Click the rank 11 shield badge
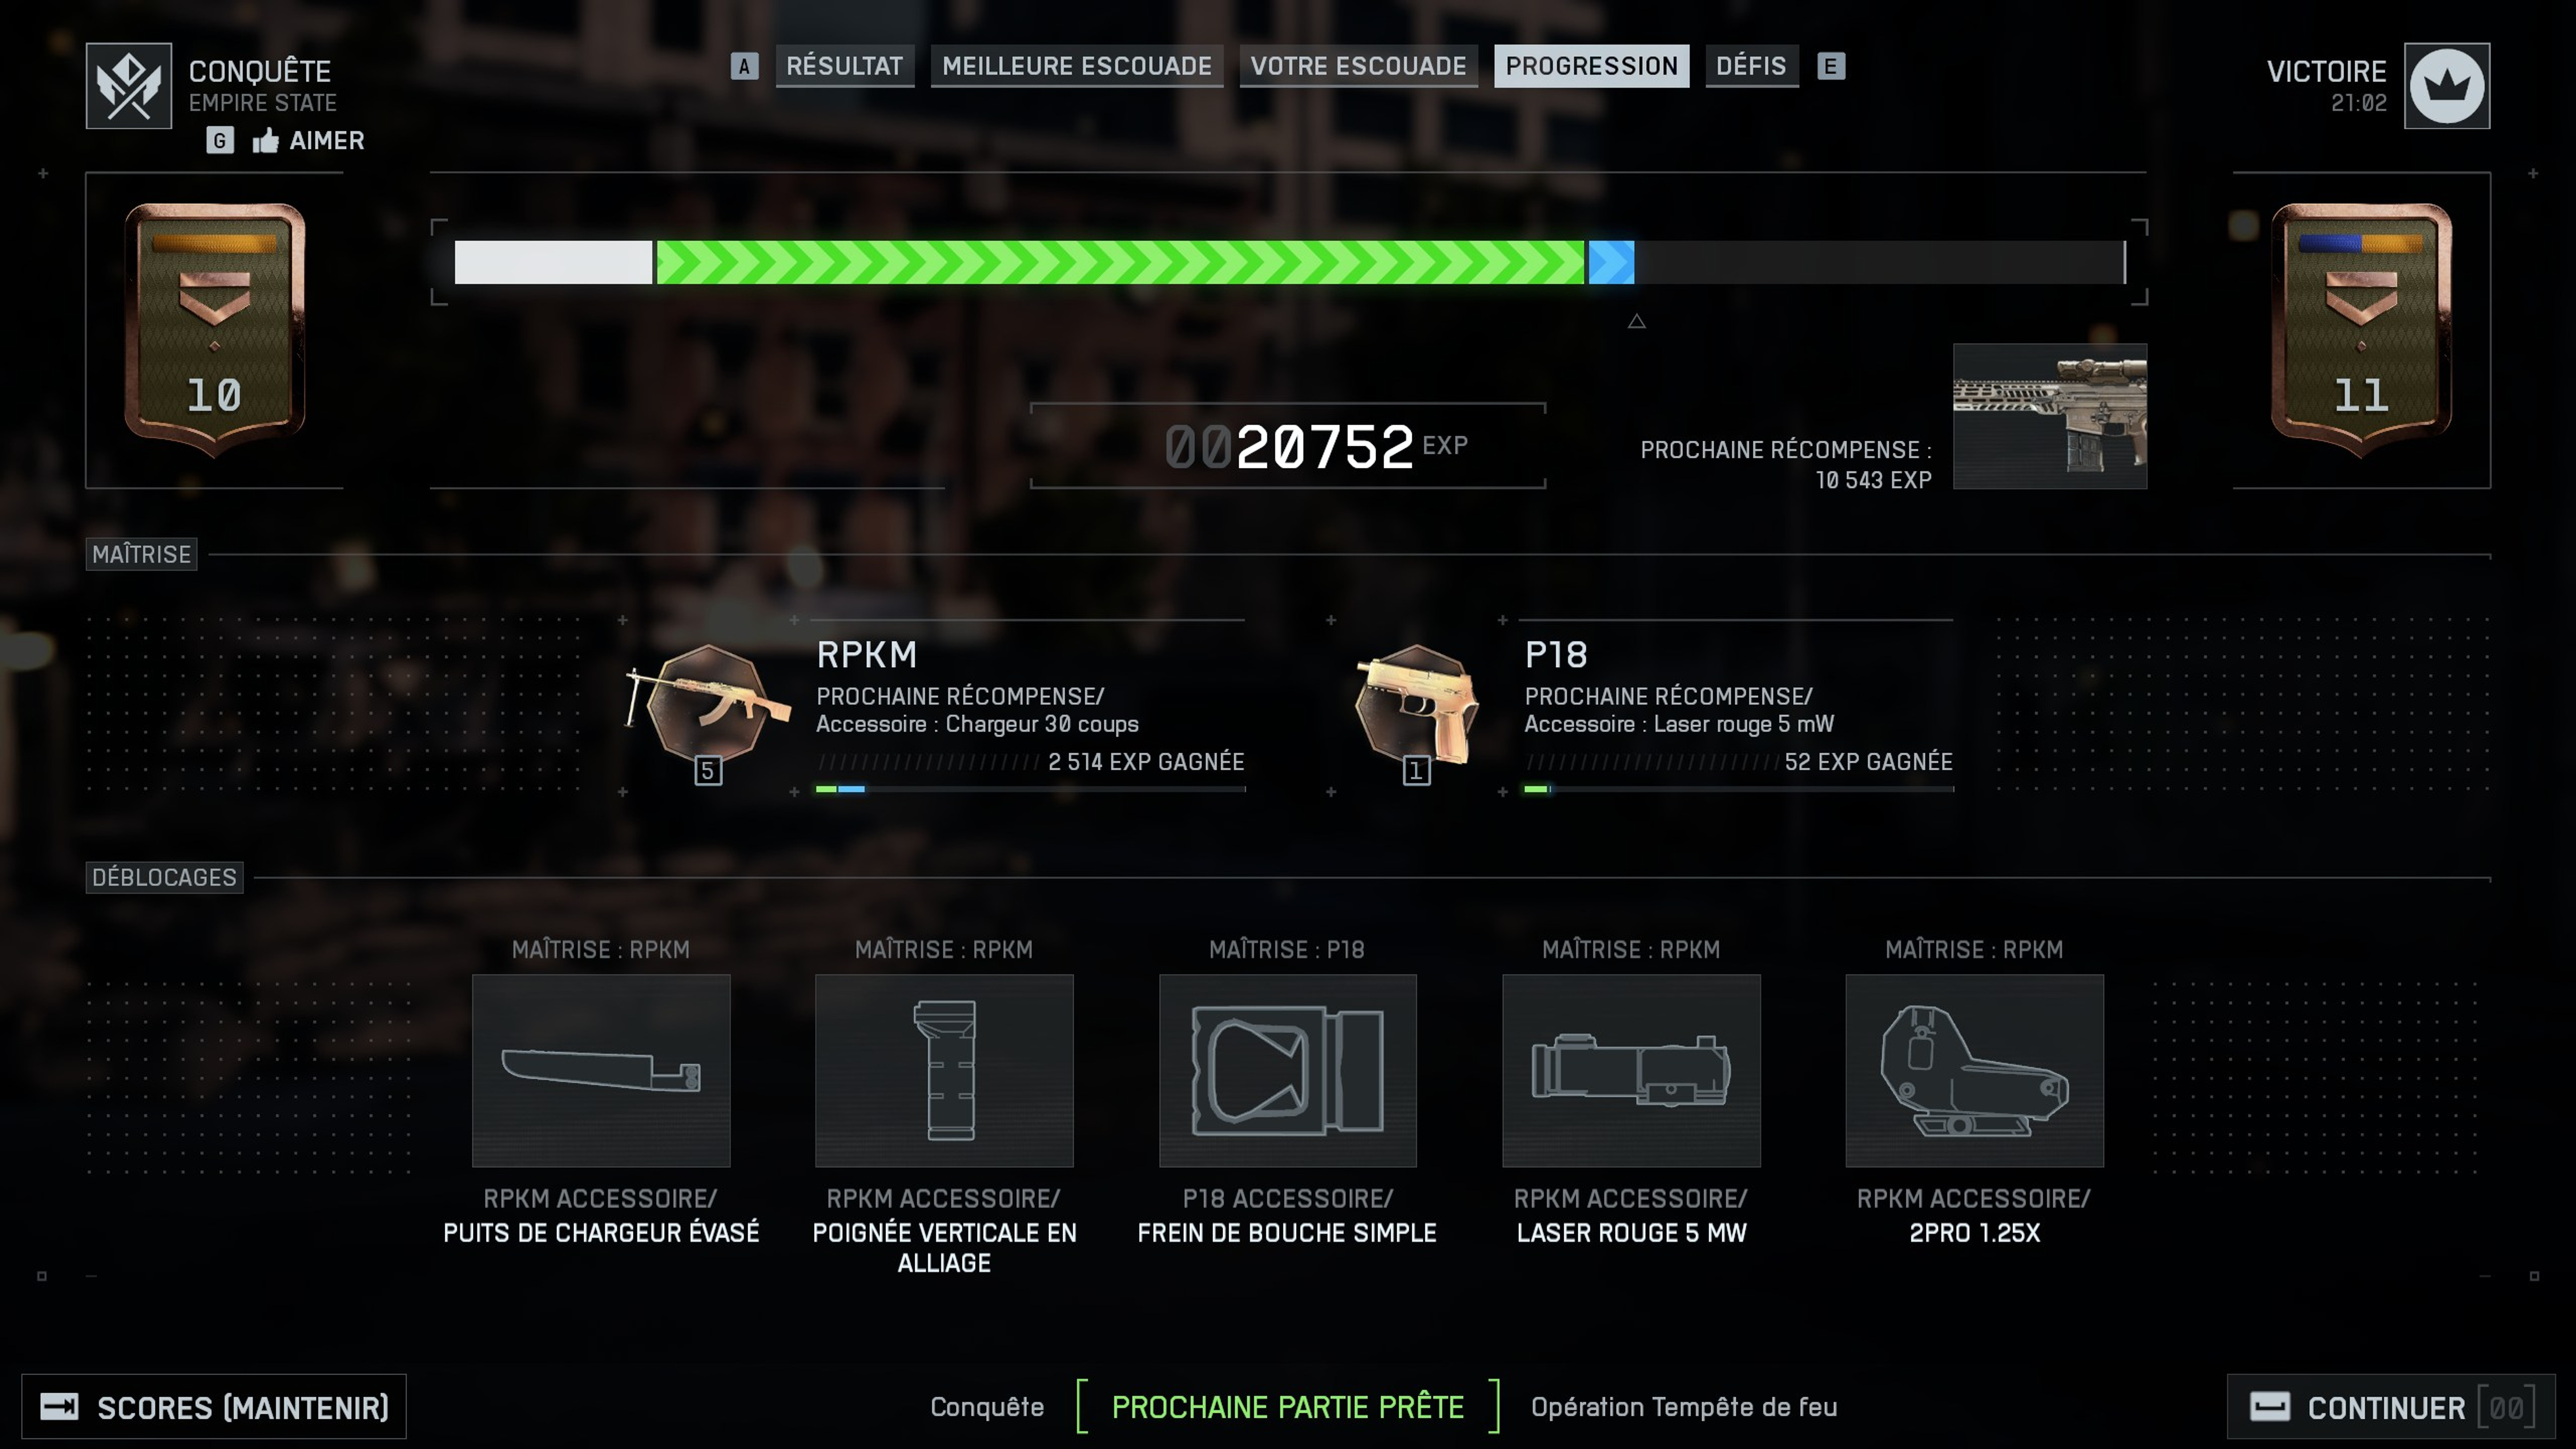The image size is (2576, 1449). [x=2361, y=330]
